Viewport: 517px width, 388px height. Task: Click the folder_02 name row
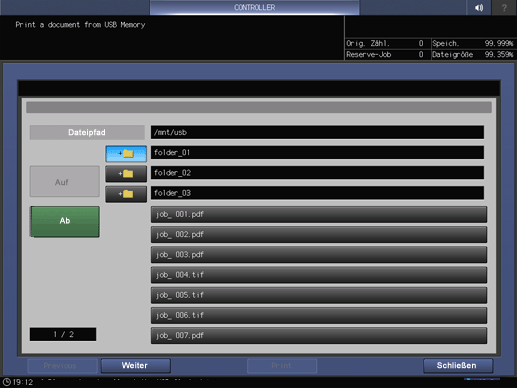[x=317, y=173]
